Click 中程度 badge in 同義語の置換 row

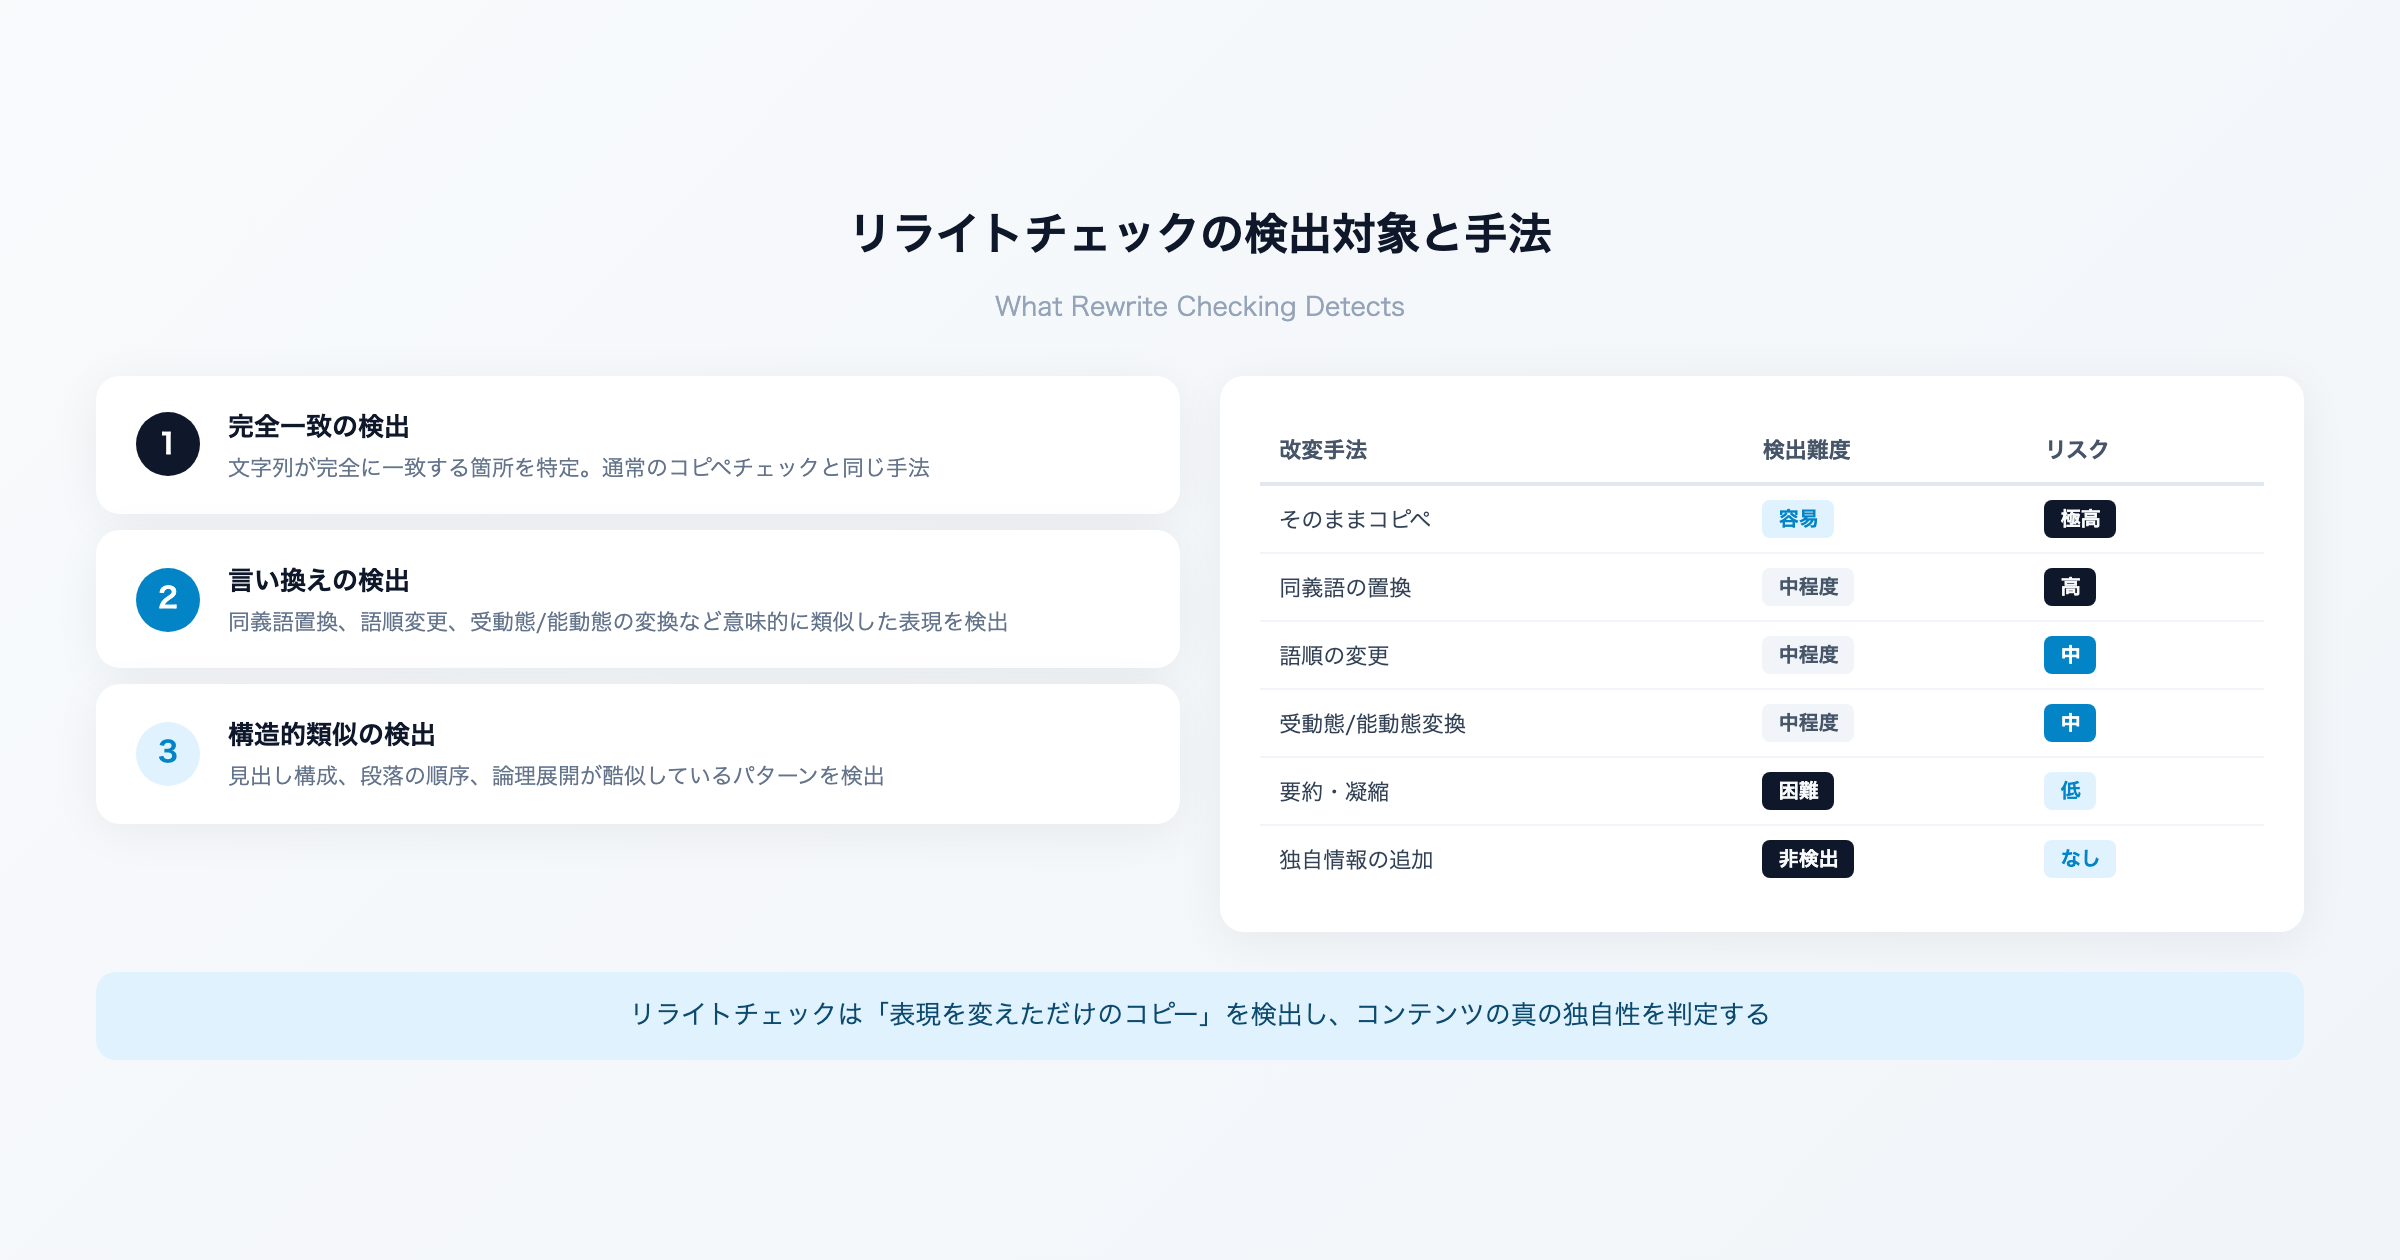click(x=1808, y=587)
